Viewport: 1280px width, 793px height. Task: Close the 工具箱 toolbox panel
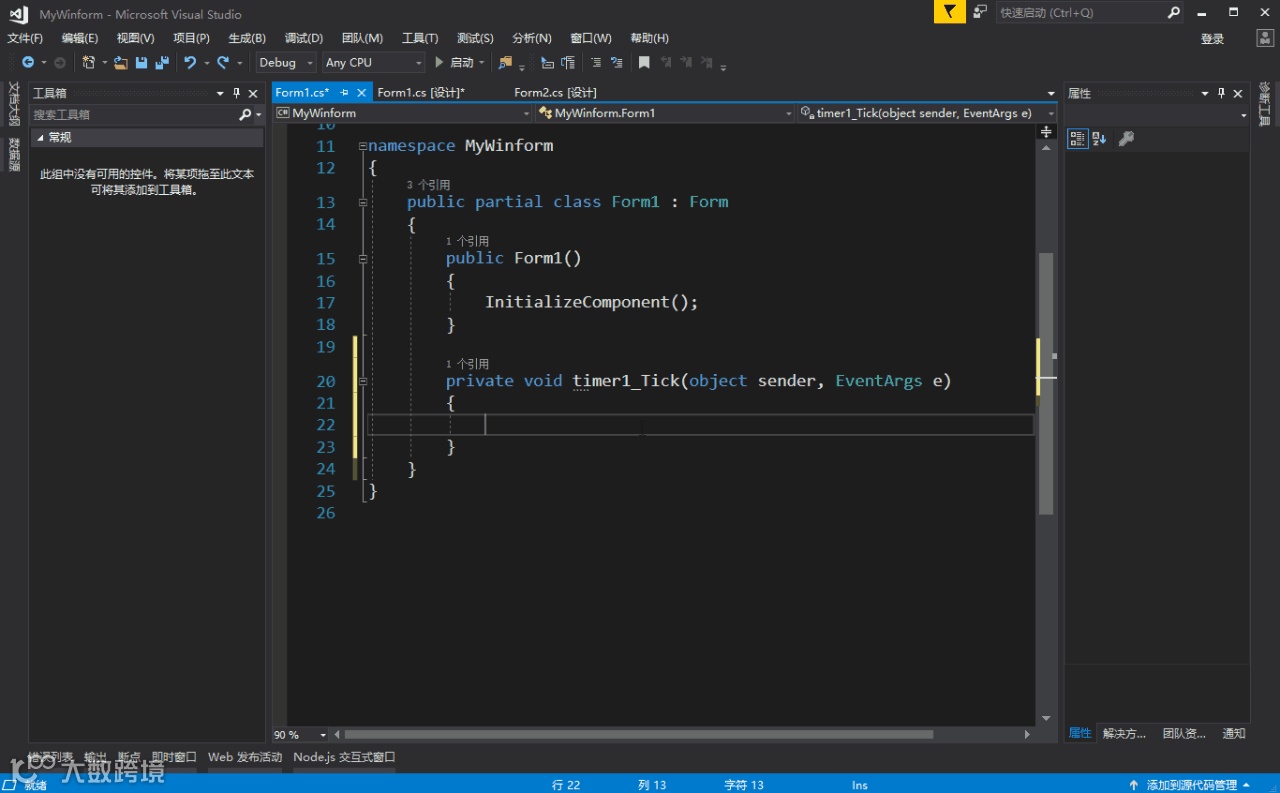pyautogui.click(x=253, y=93)
